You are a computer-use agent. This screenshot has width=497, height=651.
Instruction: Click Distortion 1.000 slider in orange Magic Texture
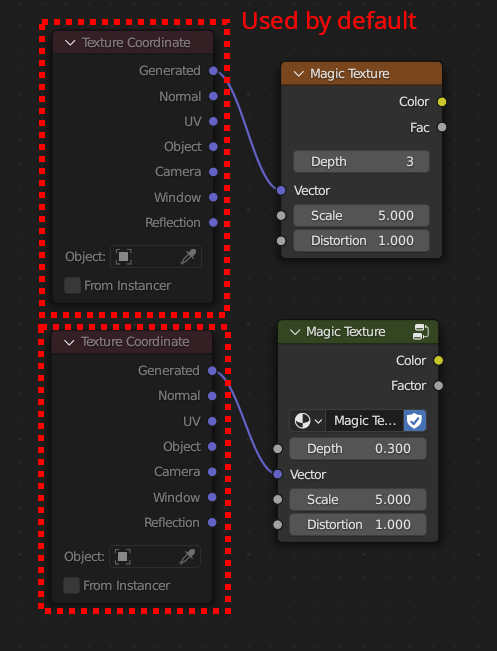(361, 241)
